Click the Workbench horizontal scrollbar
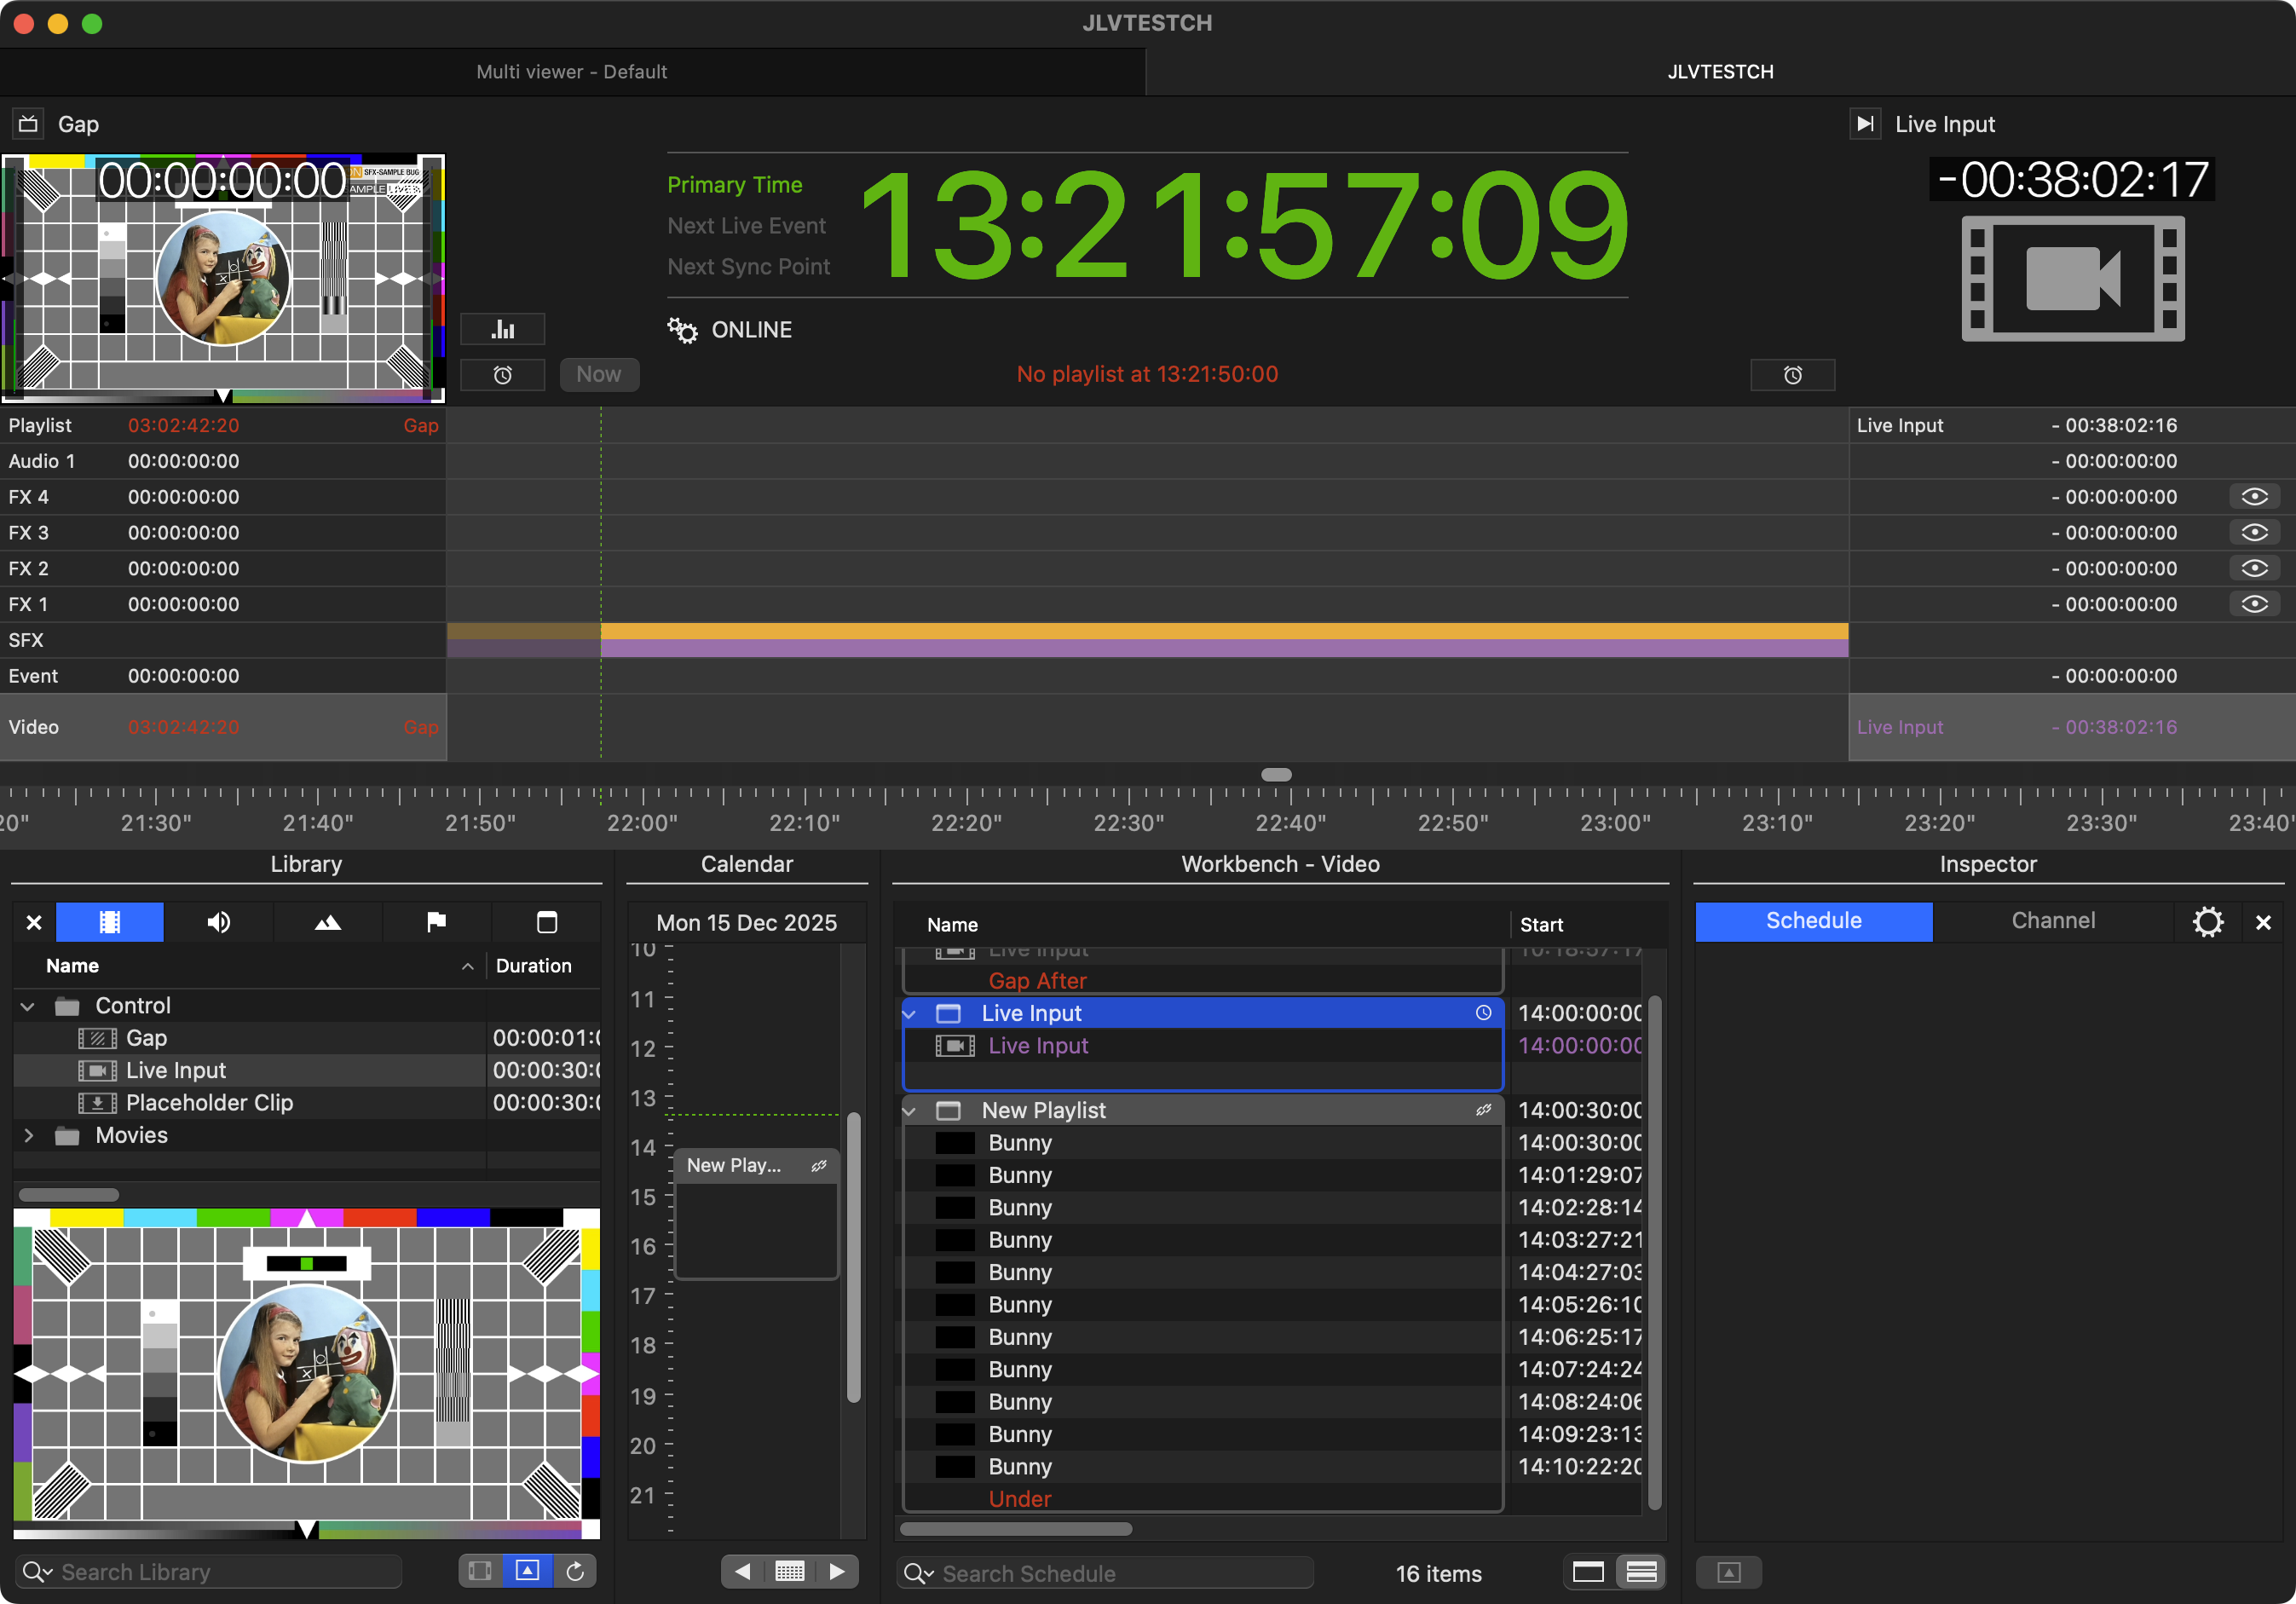Screen dimensions: 2296x1604 pyautogui.click(x=1016, y=1528)
